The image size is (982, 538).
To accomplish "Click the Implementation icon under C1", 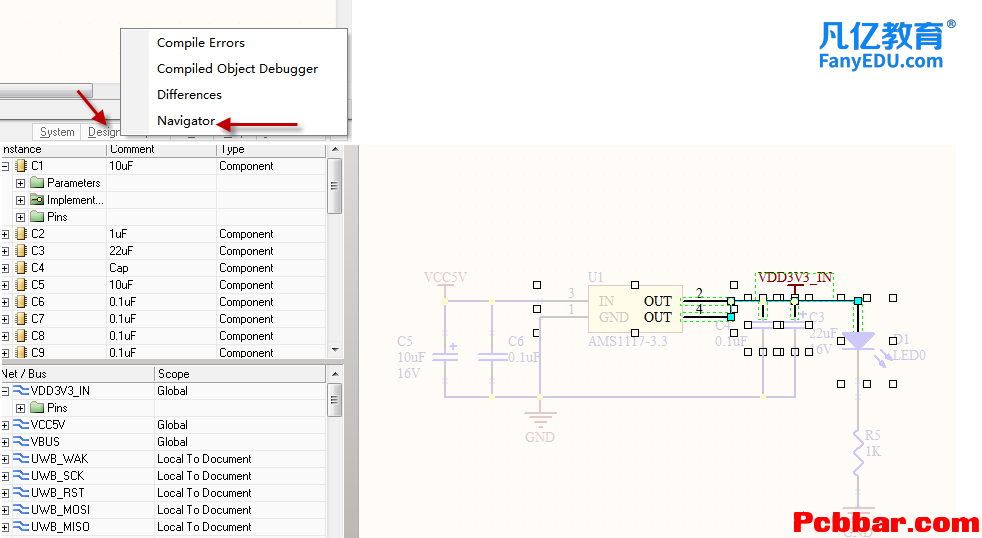I will click(37, 200).
